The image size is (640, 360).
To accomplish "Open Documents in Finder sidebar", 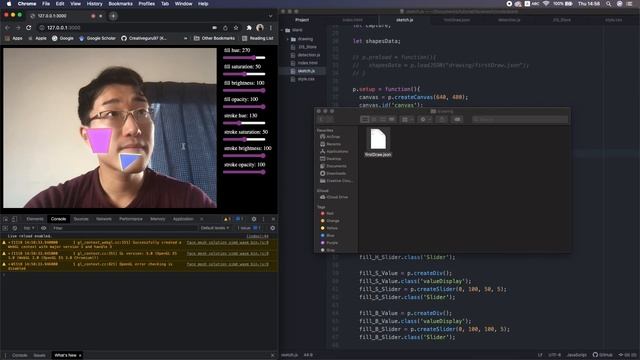I will (333, 166).
